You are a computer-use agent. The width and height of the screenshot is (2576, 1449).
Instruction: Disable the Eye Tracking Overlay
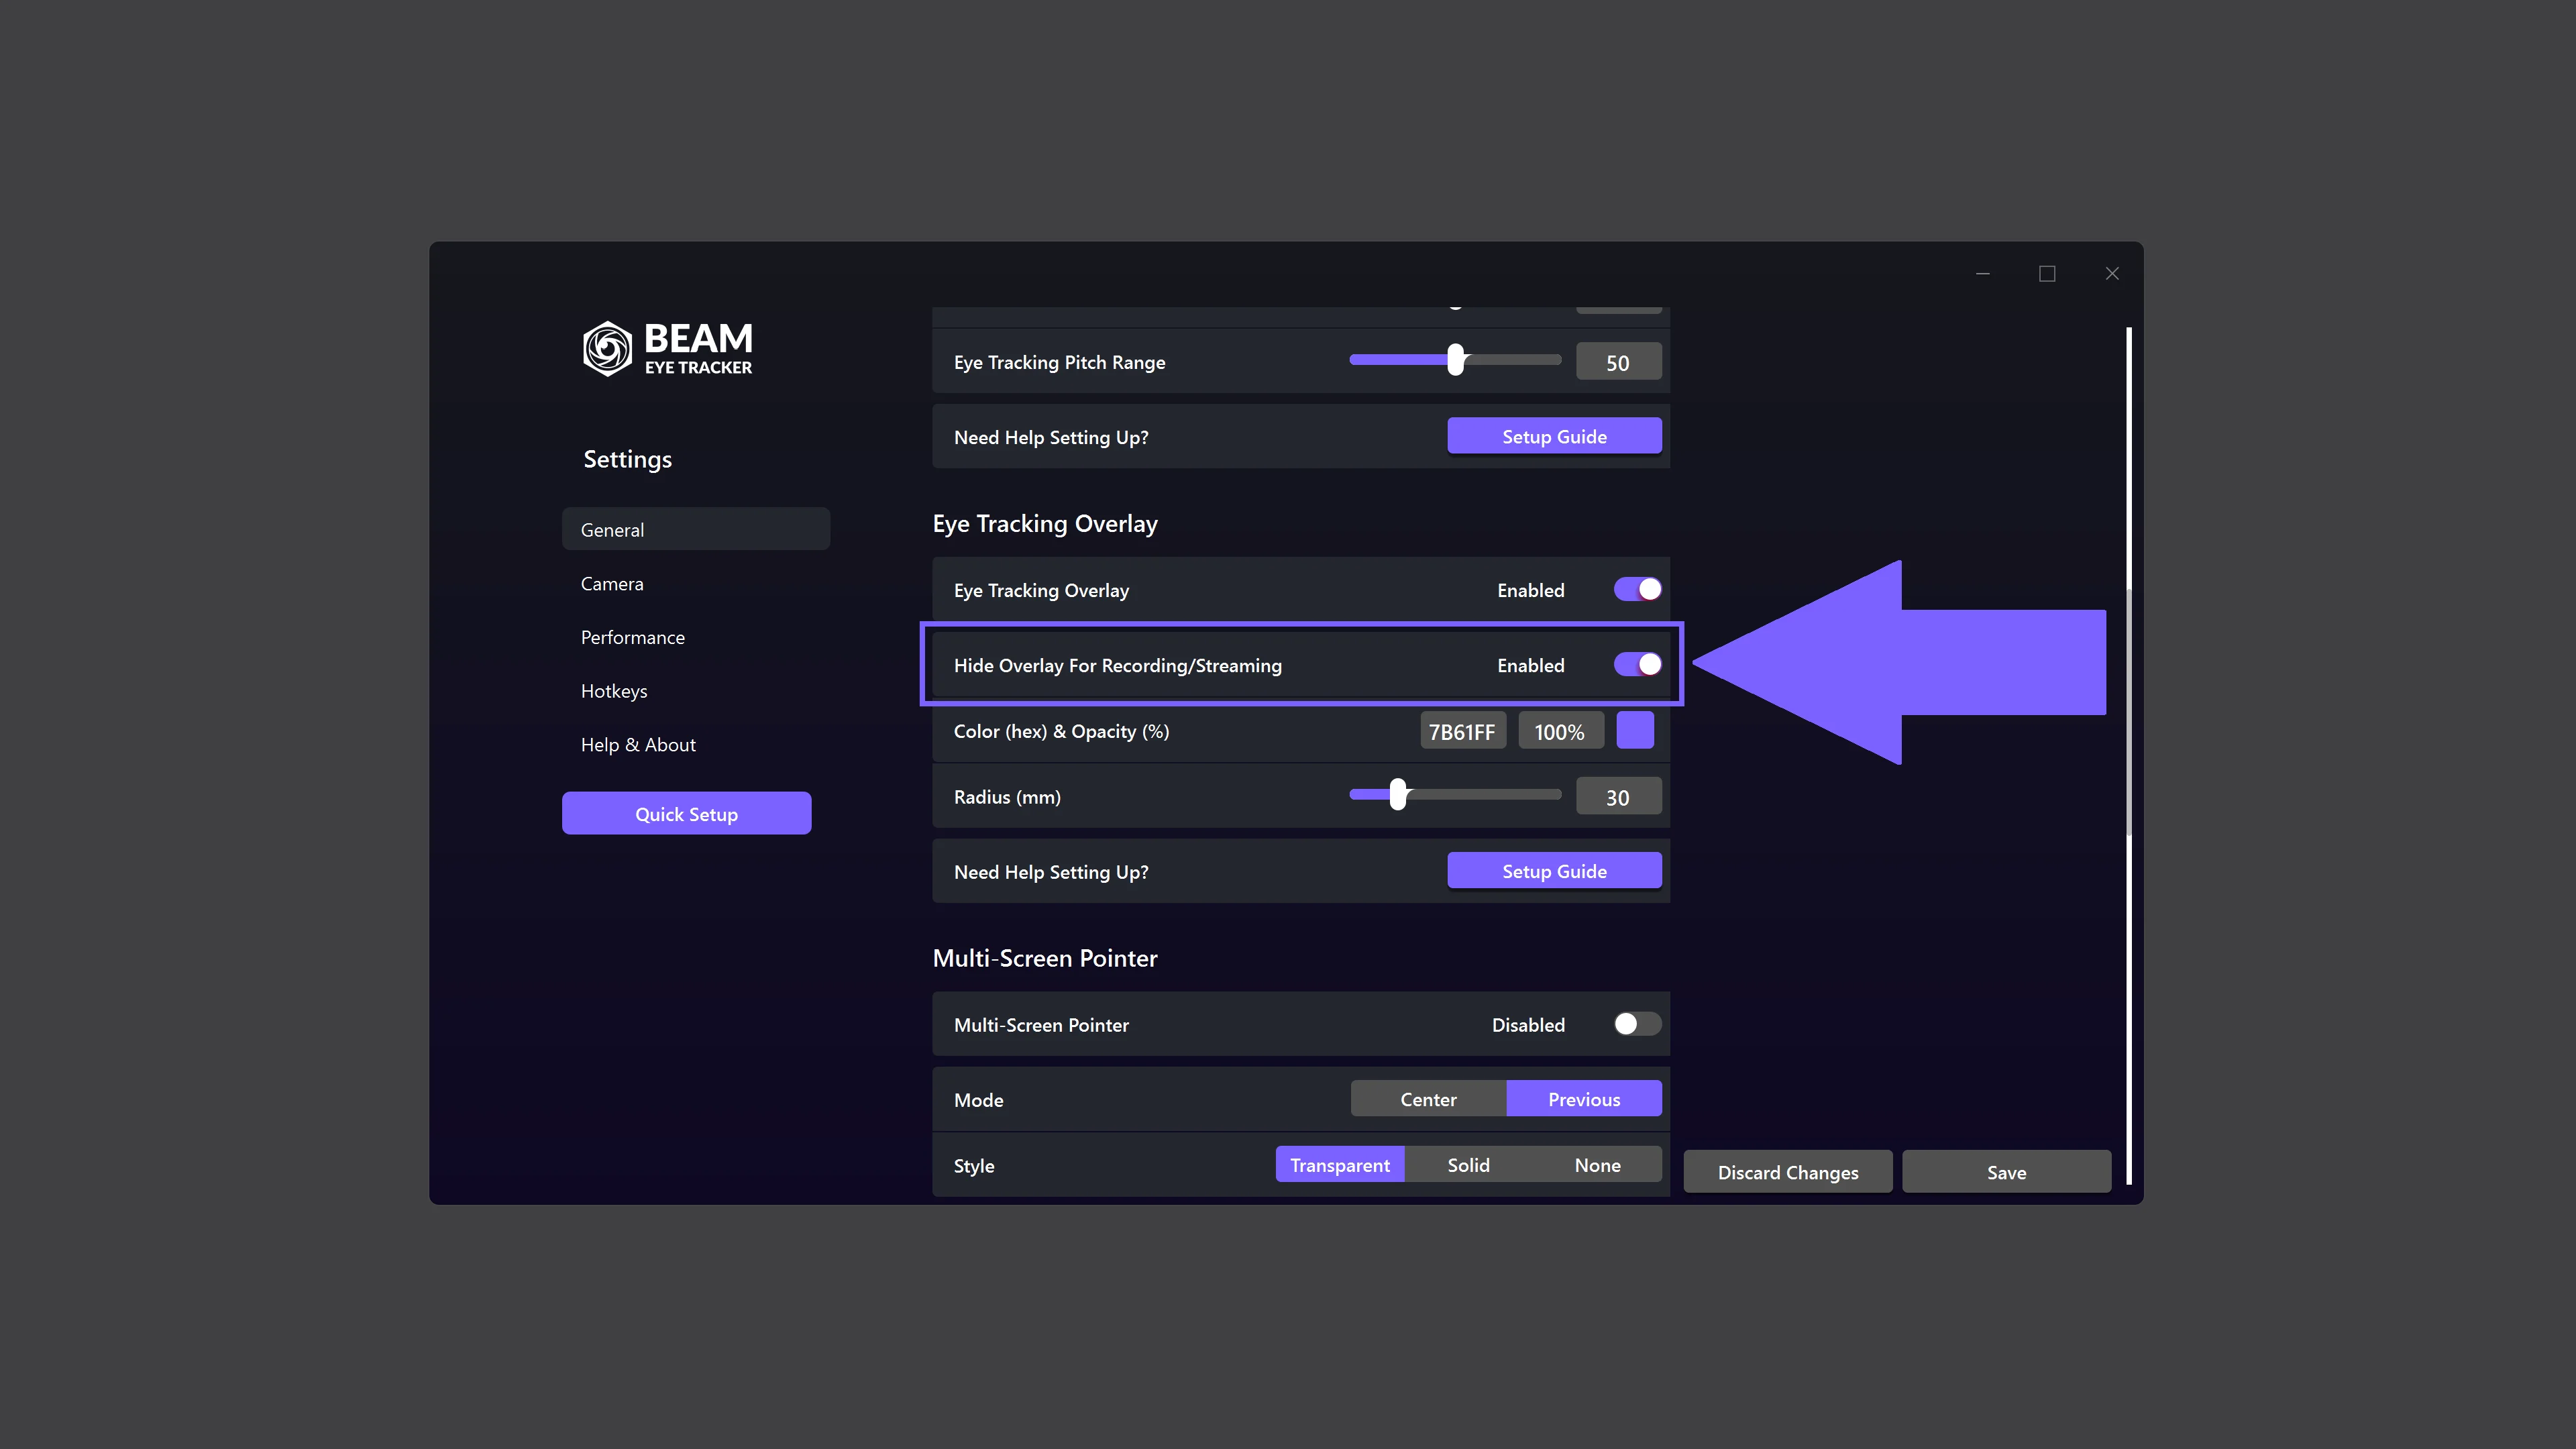[x=1636, y=589]
